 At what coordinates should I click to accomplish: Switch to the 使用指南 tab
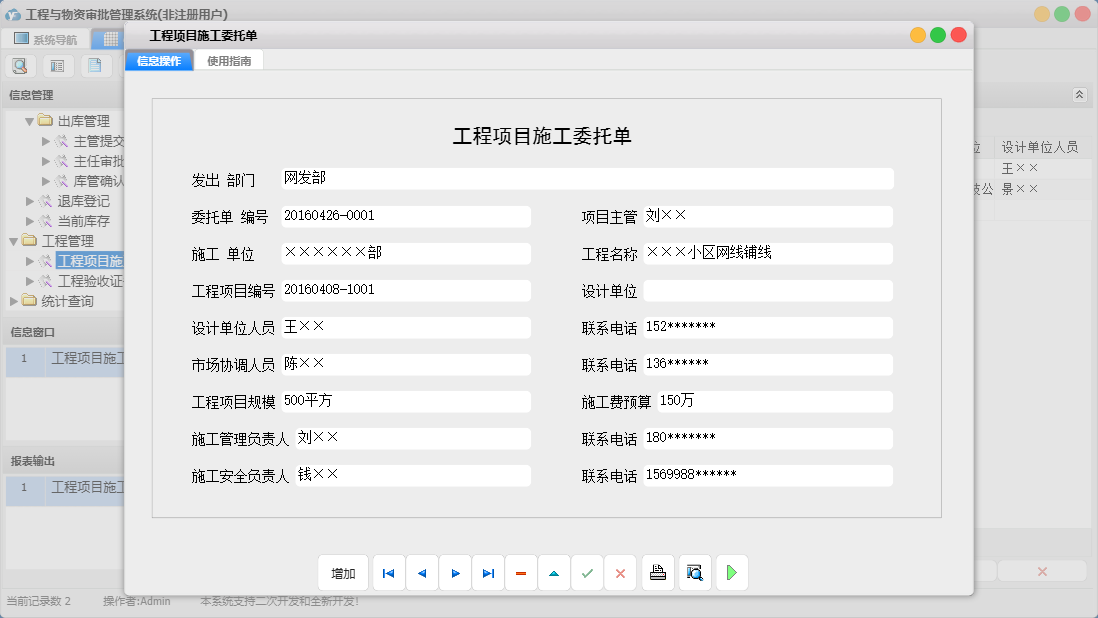pyautogui.click(x=229, y=59)
